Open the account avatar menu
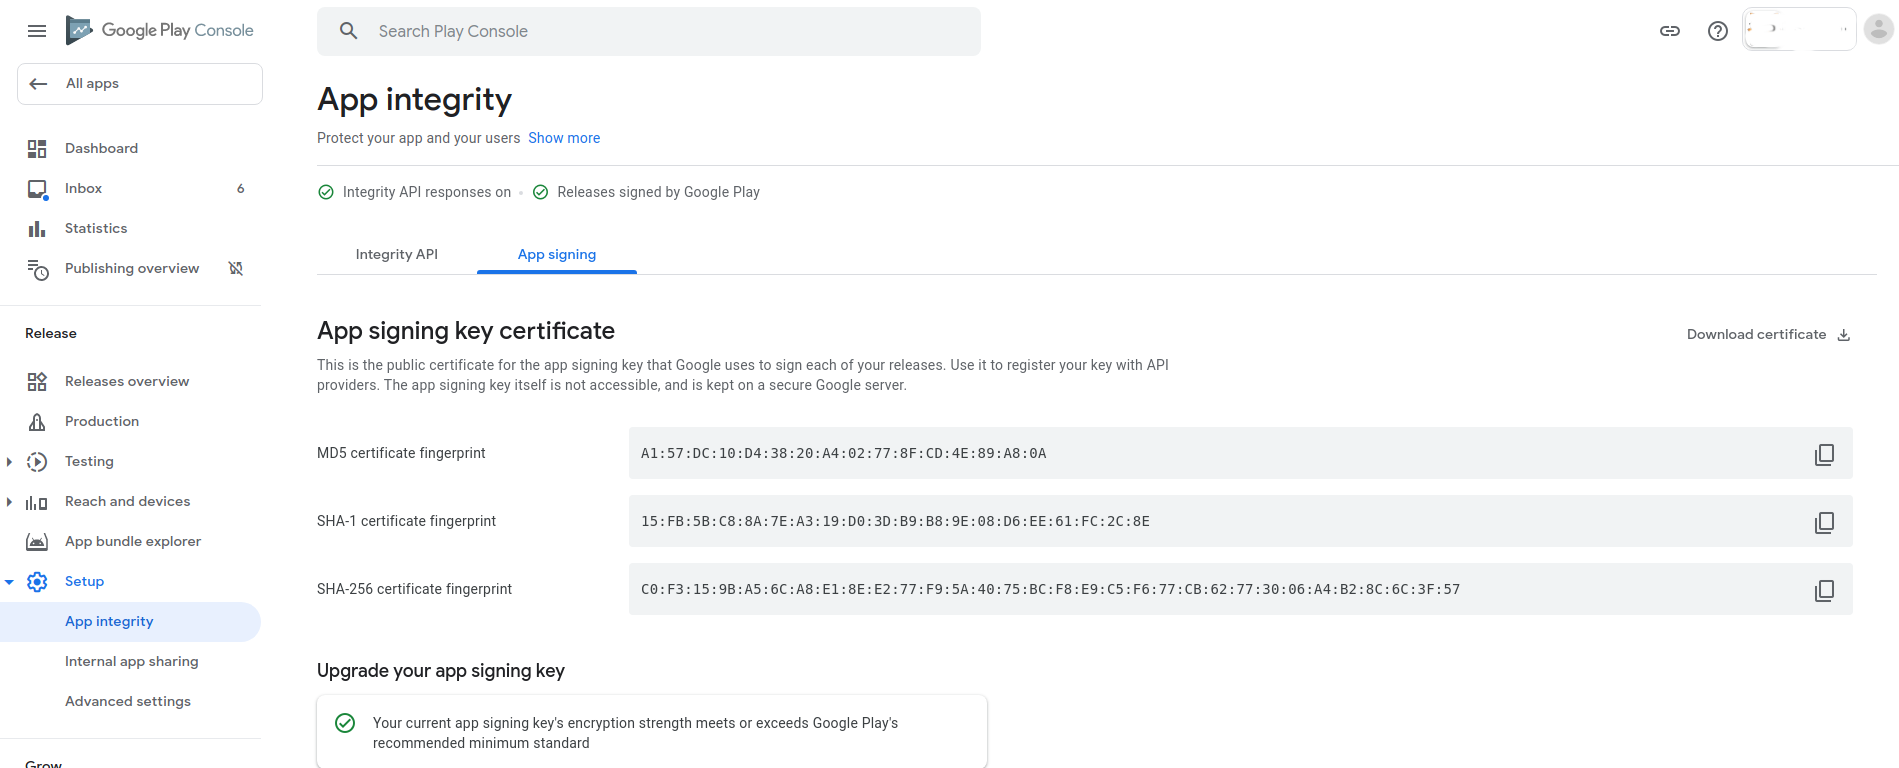This screenshot has height=768, width=1899. [x=1878, y=29]
